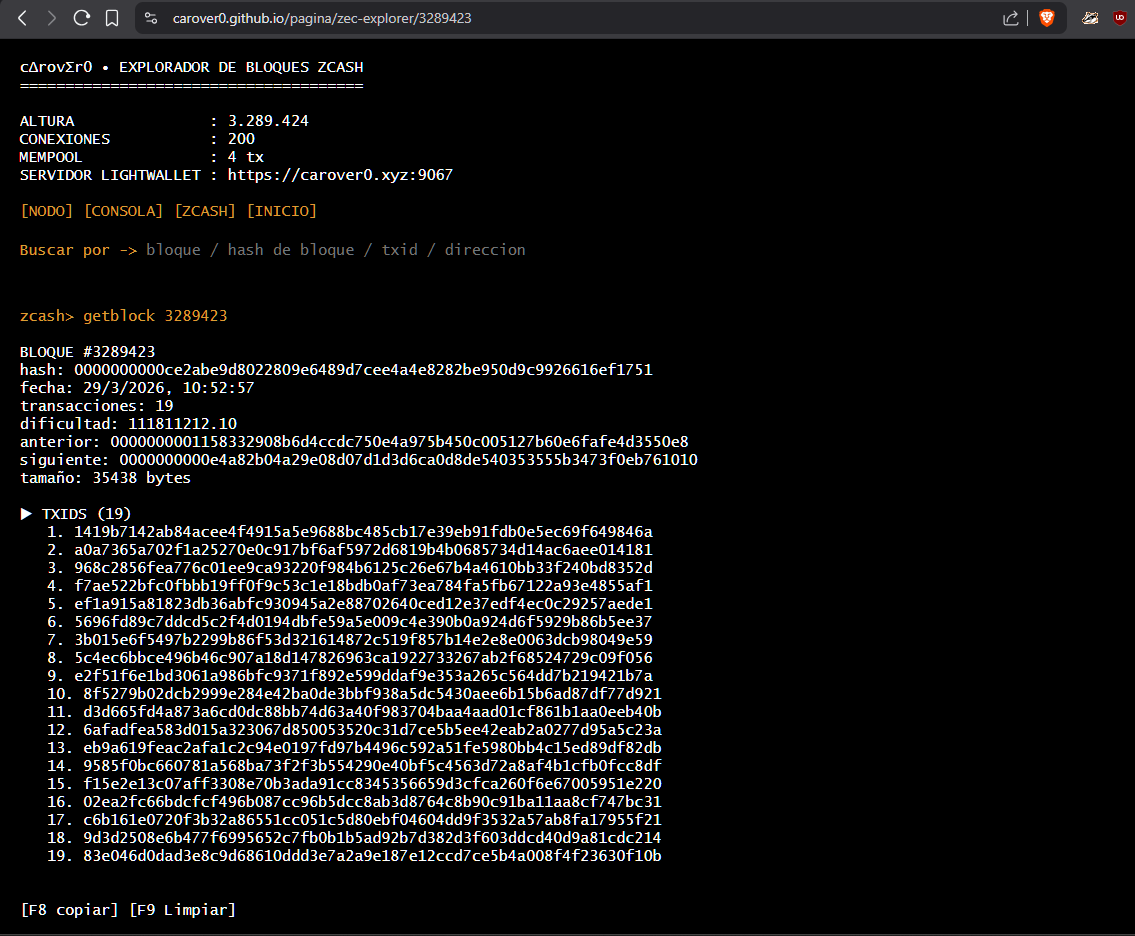The image size is (1135, 936).
Task: Click the ALTURA value 3.289.424
Action: coord(268,121)
